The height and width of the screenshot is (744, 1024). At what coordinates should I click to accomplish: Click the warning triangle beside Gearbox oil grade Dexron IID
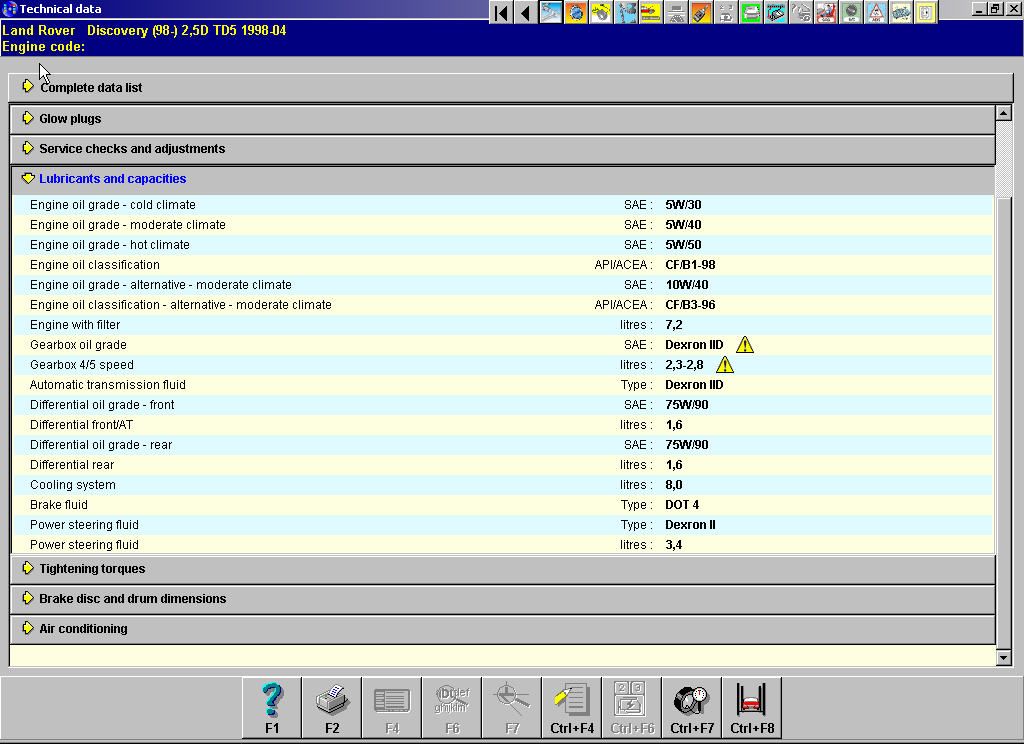[744, 345]
